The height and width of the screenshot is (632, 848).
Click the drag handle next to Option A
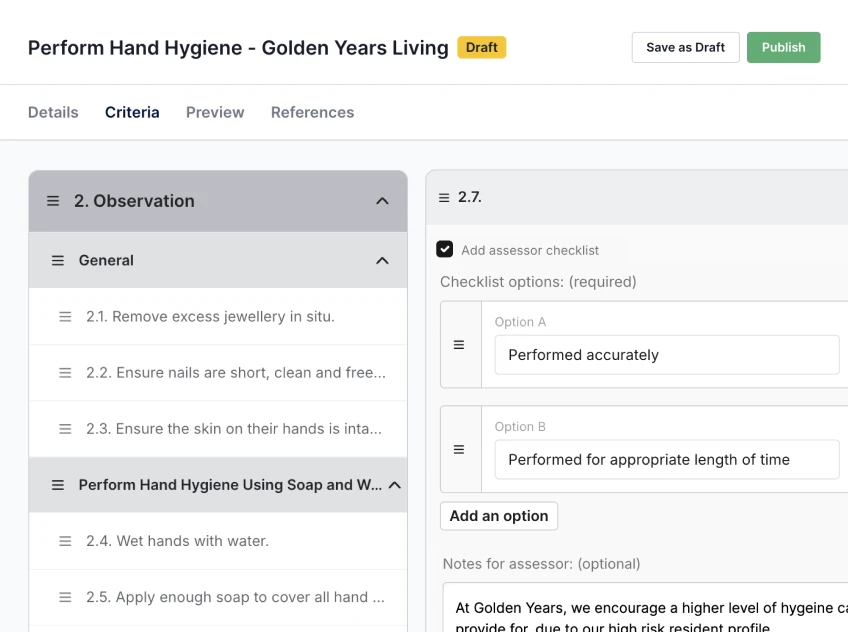point(461,345)
